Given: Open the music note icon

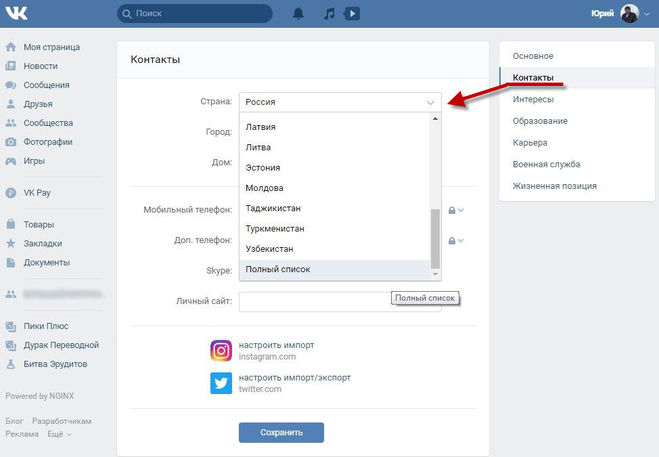Looking at the screenshot, I should point(329,14).
